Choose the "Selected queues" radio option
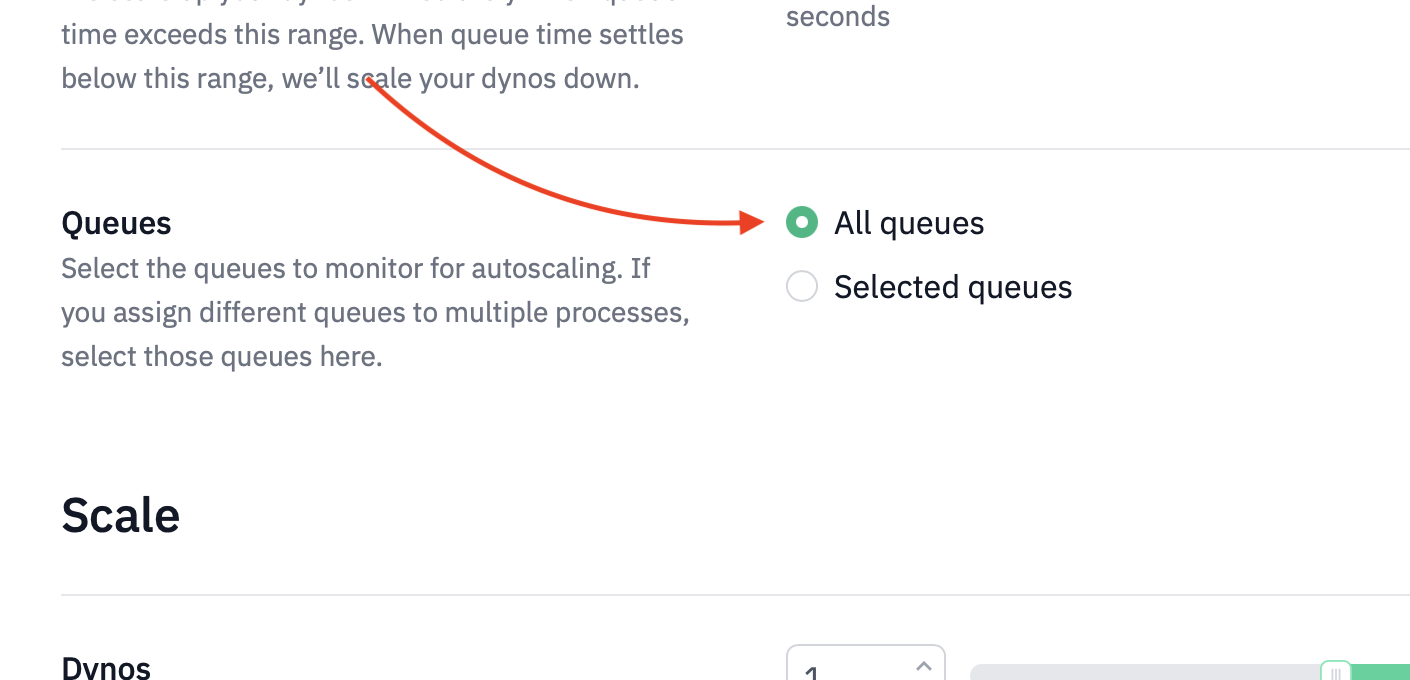 (801, 287)
